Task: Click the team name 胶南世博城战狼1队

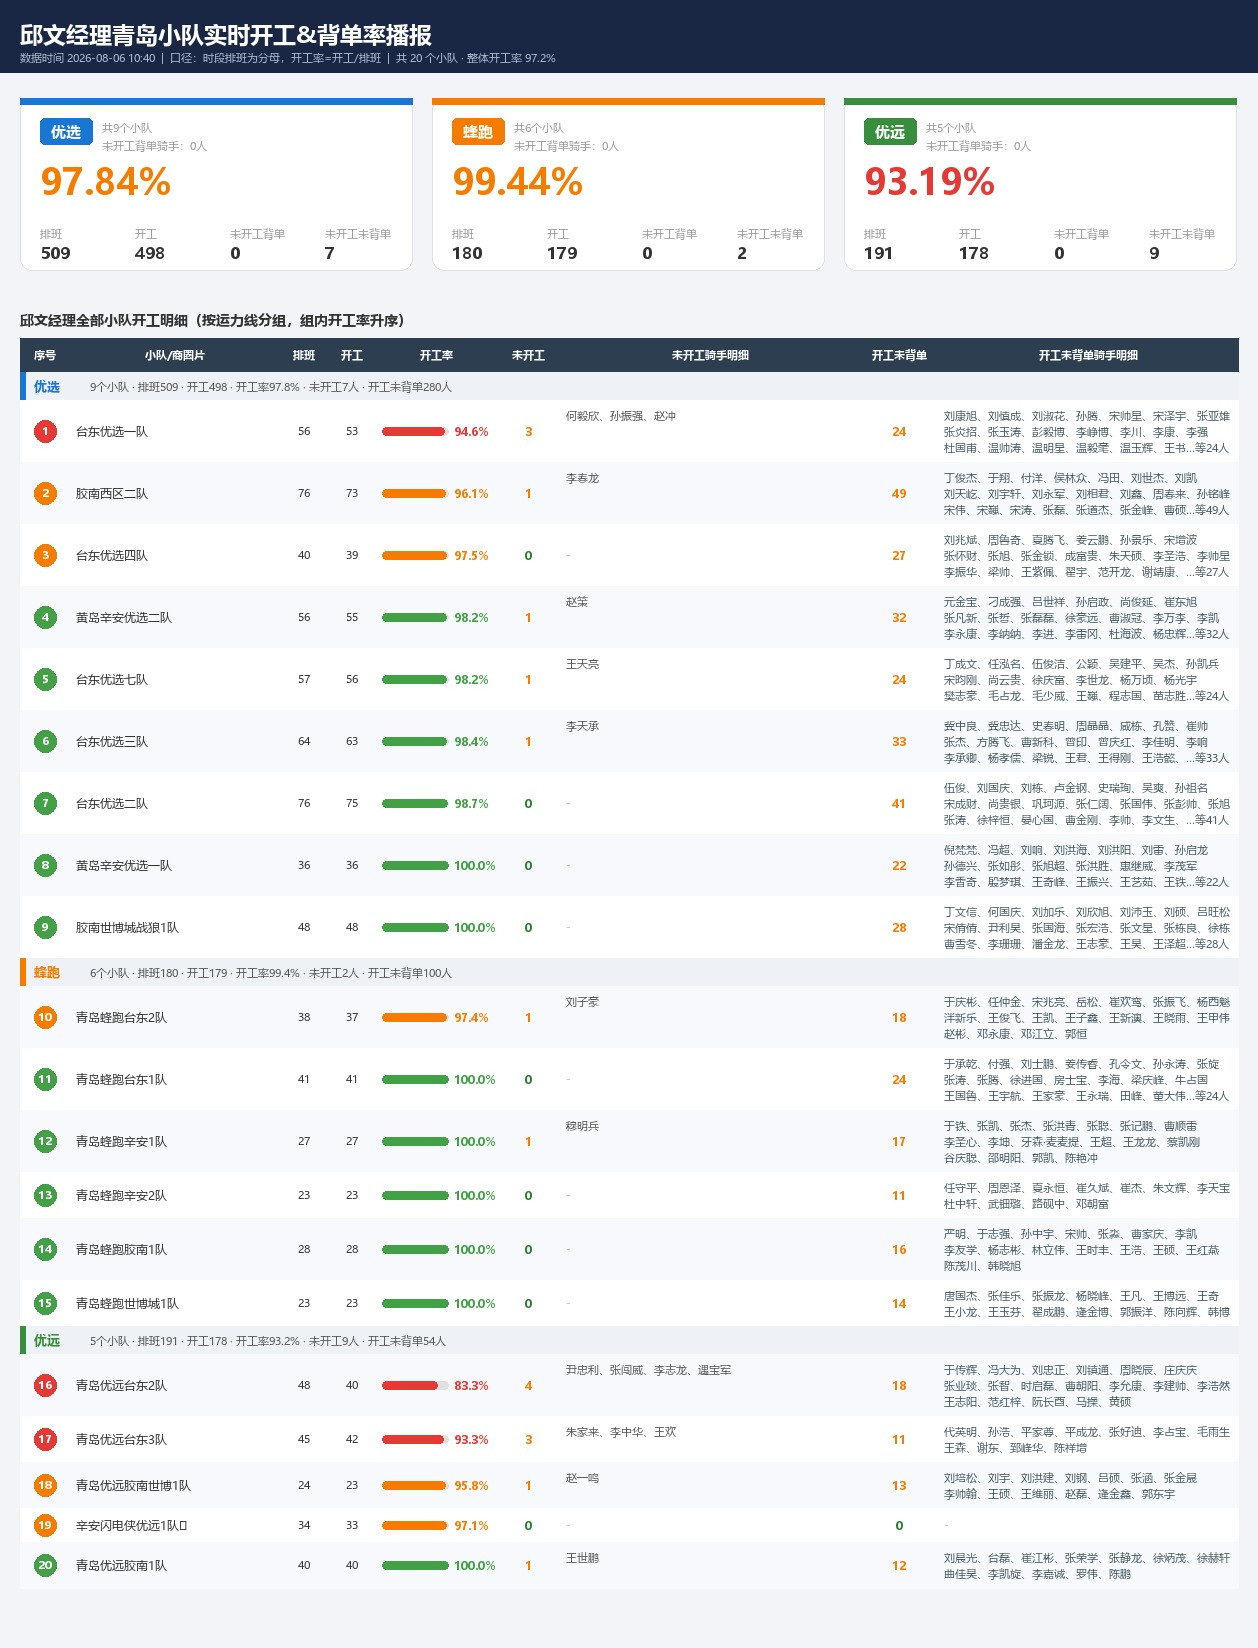Action: (x=127, y=927)
